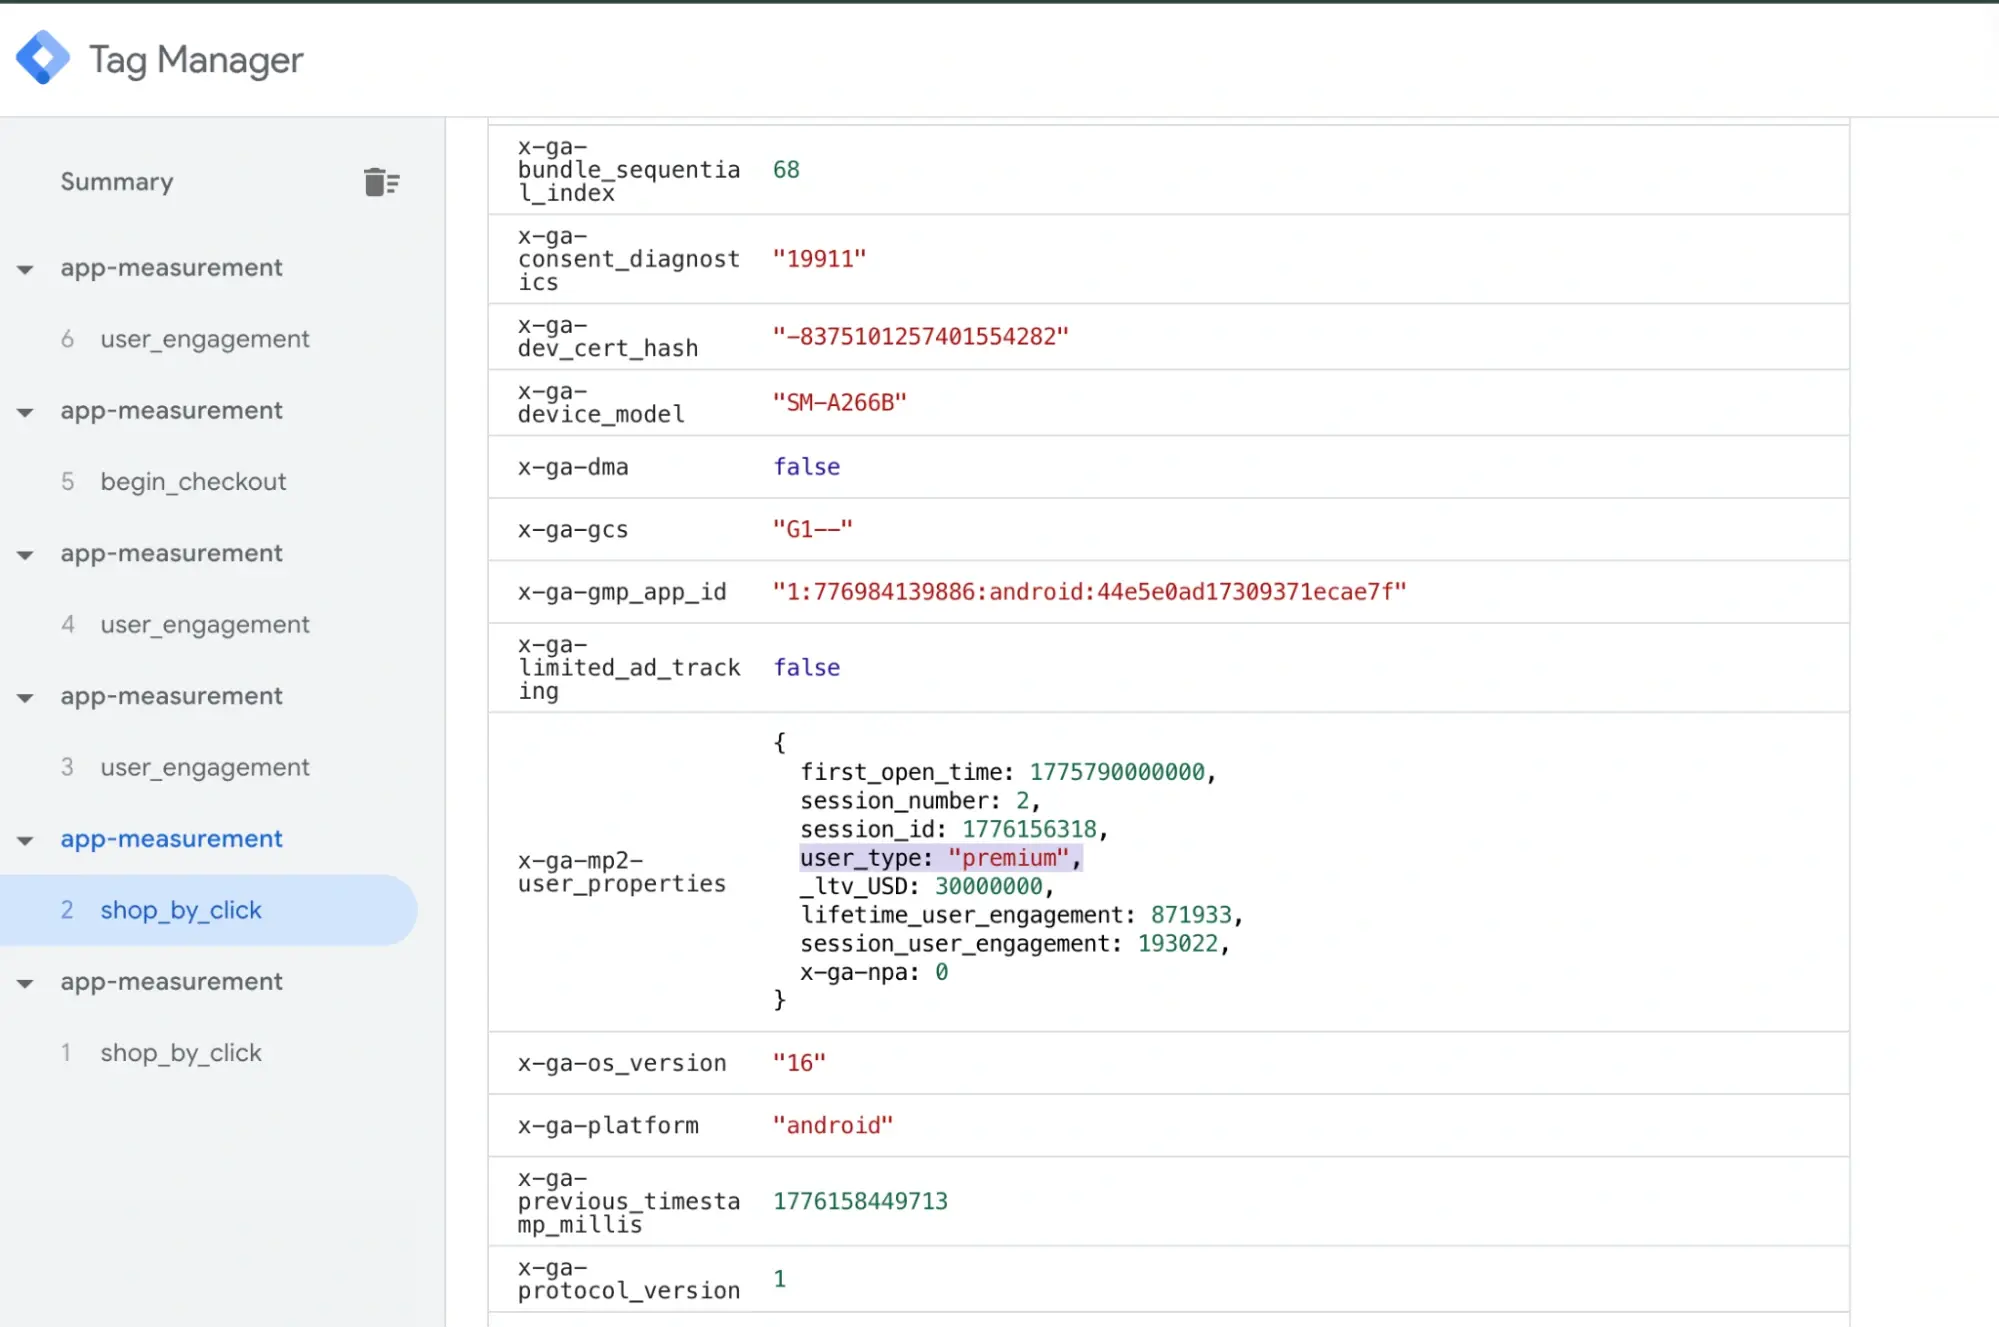Click the x-ga-dma false value
Viewport: 1999px width, 1328px height.
(806, 467)
